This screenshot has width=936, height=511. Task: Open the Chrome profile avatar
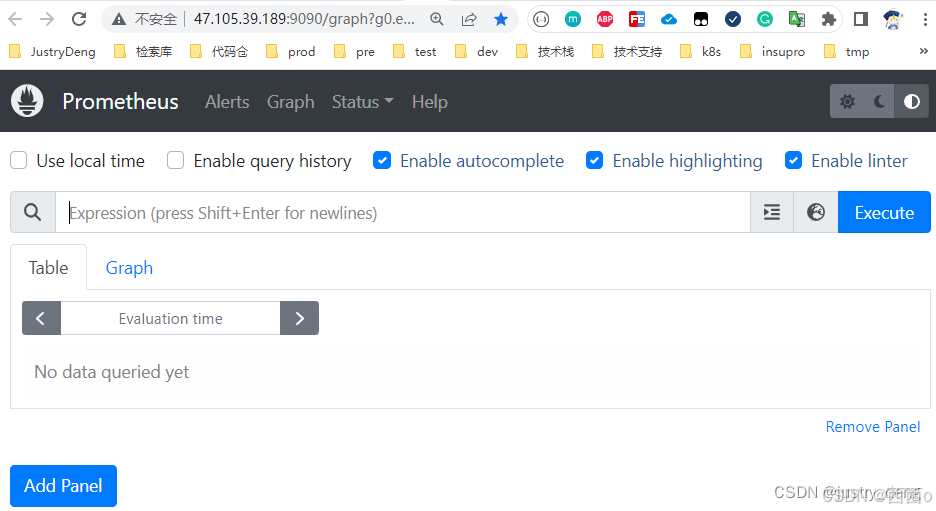[x=893, y=19]
